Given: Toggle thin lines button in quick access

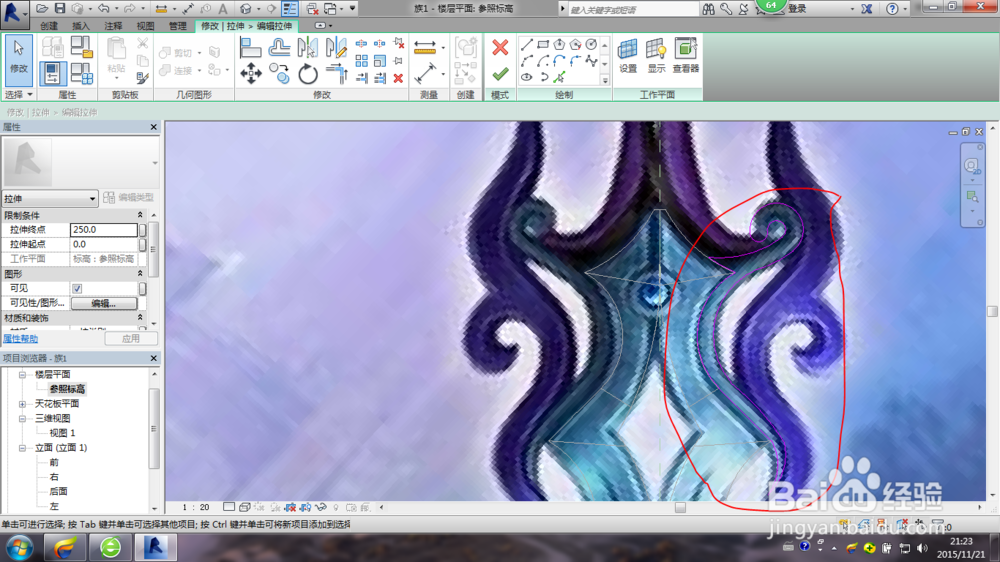Looking at the screenshot, I should click(290, 8).
